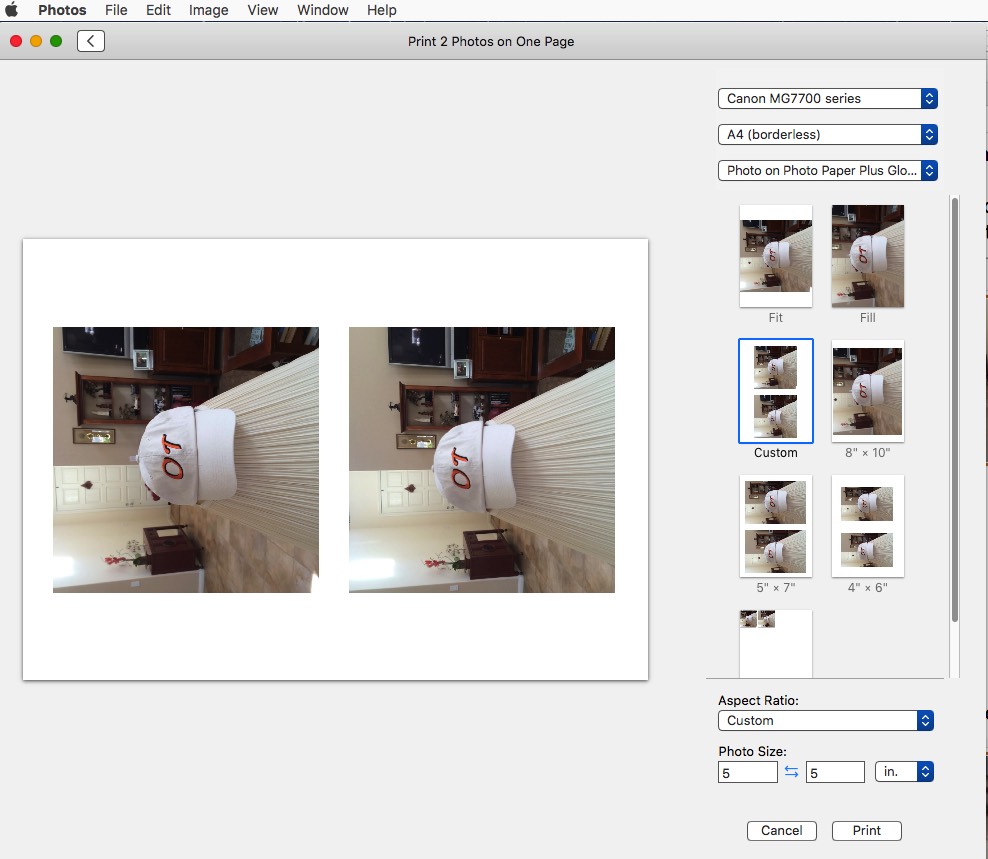The height and width of the screenshot is (859, 988).
Task: Open the inches unit dropdown
Action: click(904, 772)
